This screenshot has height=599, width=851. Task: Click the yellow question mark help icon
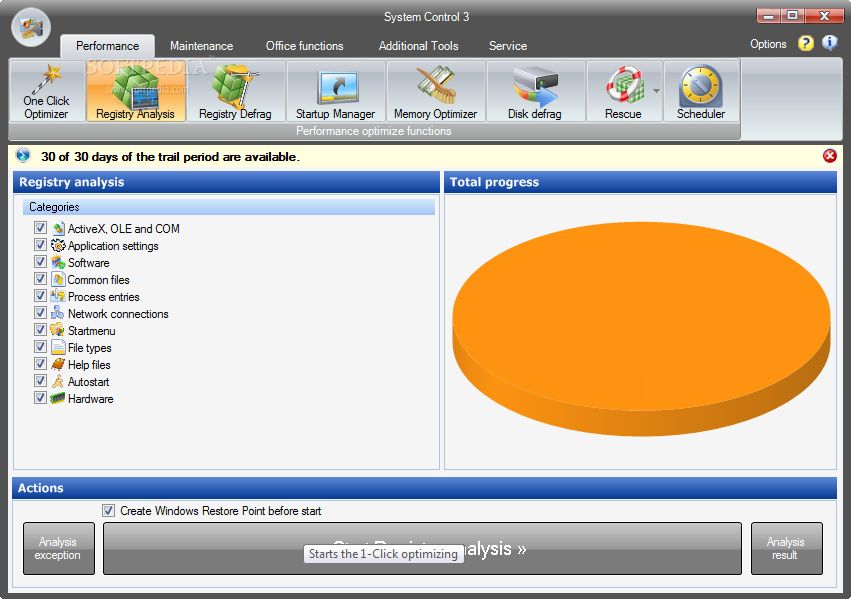[805, 43]
